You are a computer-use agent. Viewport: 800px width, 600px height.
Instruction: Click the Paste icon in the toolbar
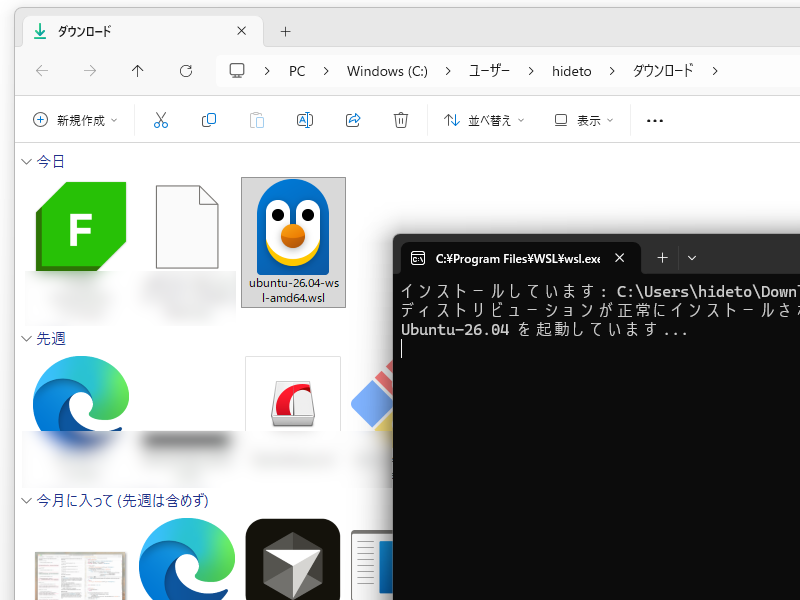[x=257, y=120]
